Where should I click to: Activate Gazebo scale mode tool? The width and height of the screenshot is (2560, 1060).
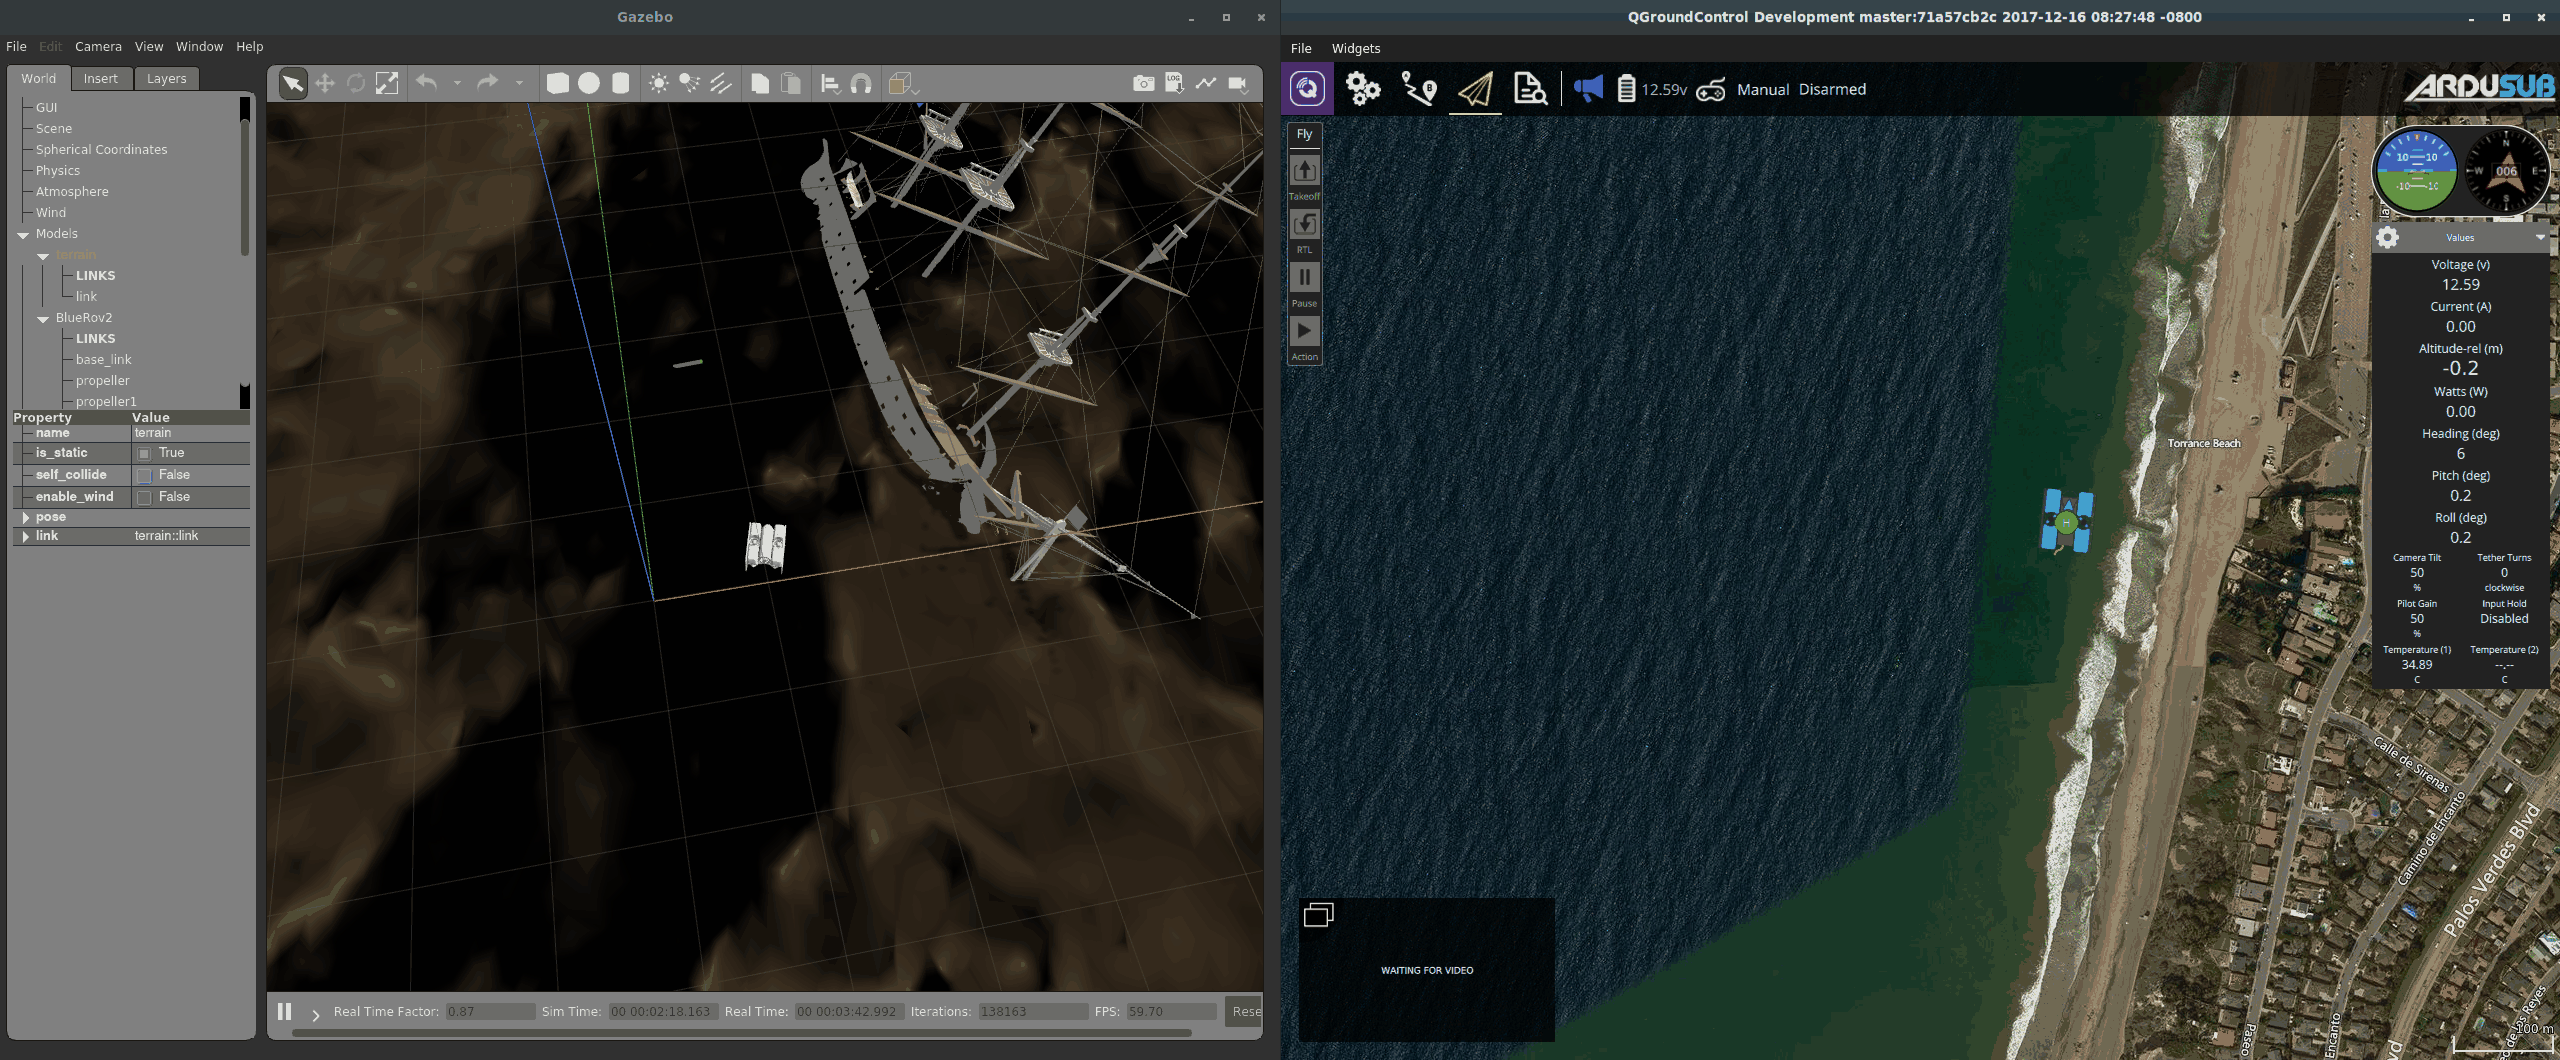point(387,84)
